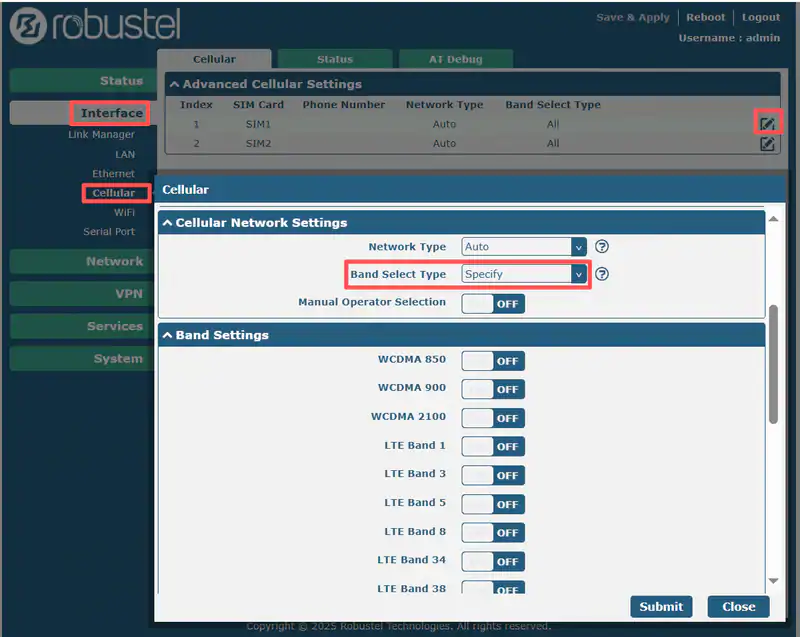Enable the WCDMA 2100 band
Viewport: 800px width, 637px height.
pyautogui.click(x=492, y=417)
